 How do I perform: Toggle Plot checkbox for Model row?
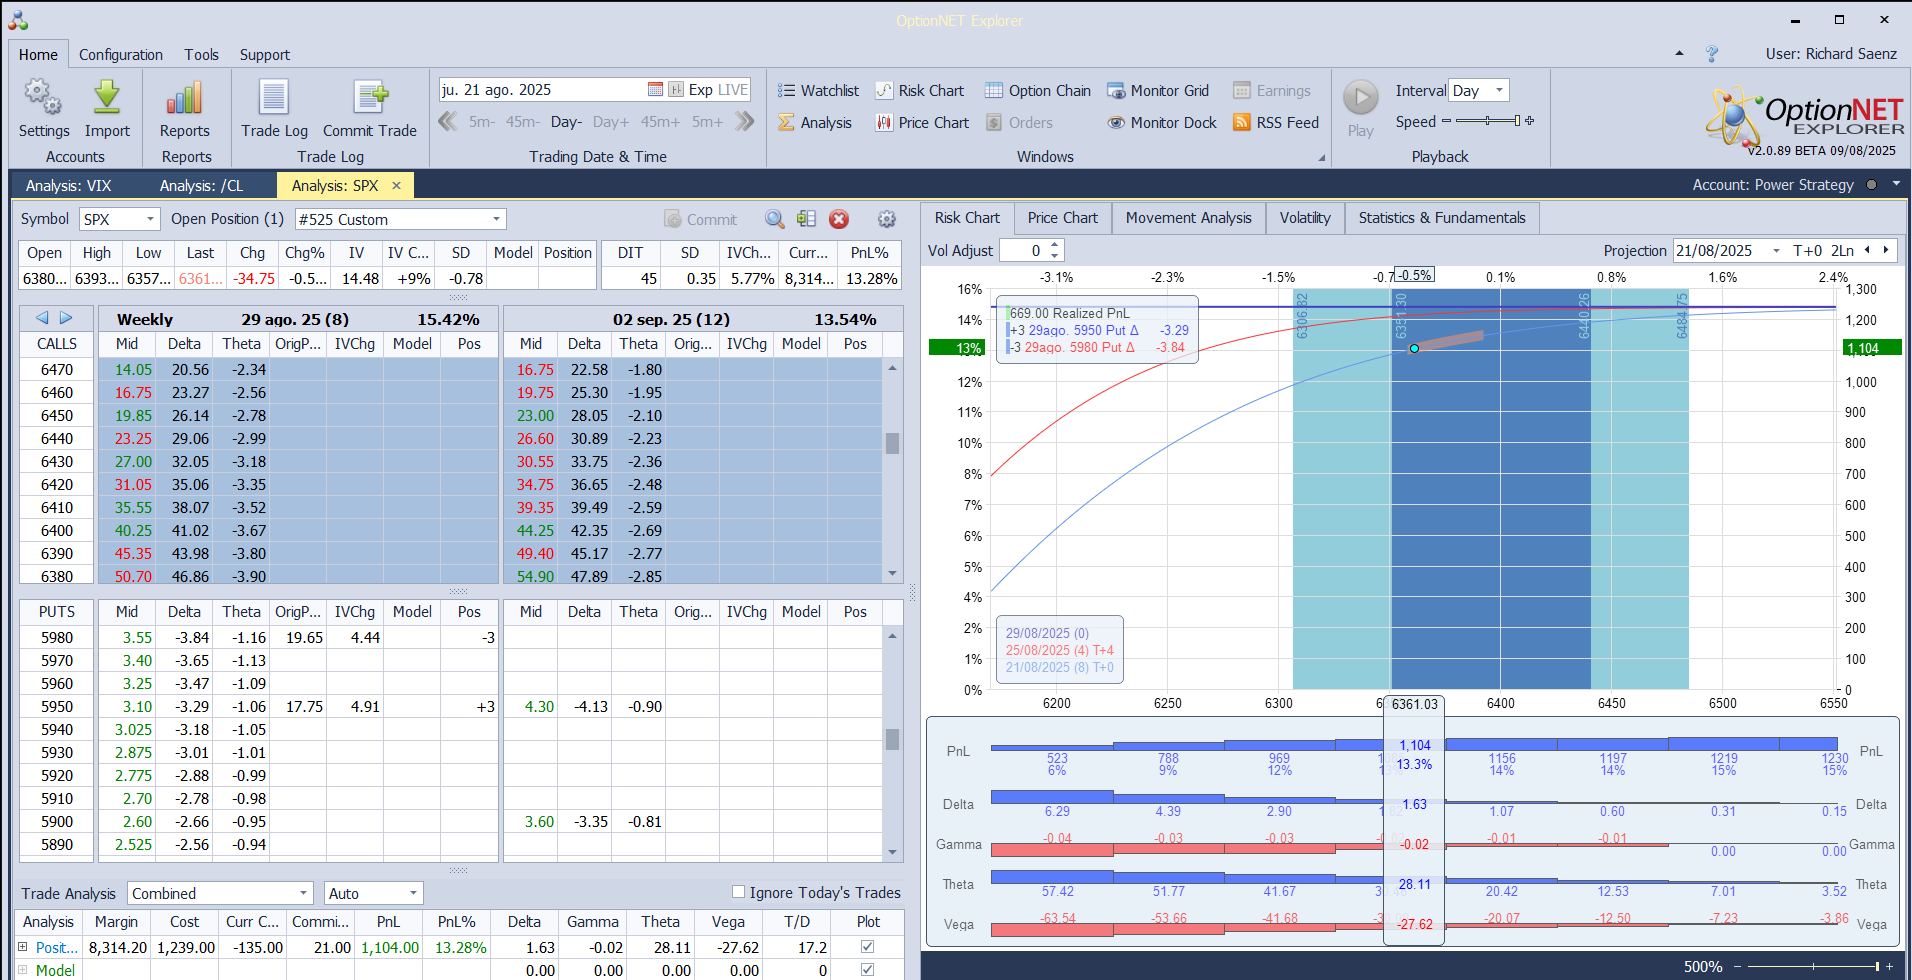click(867, 969)
